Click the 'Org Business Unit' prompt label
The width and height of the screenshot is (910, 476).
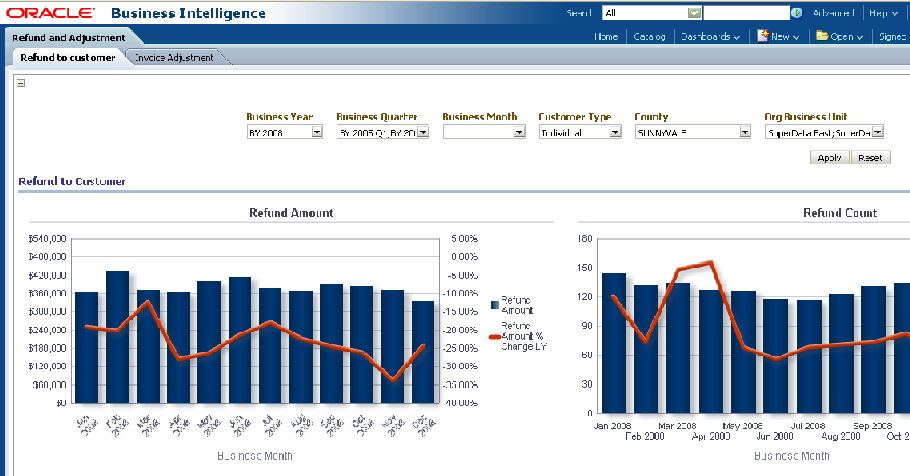coord(806,117)
